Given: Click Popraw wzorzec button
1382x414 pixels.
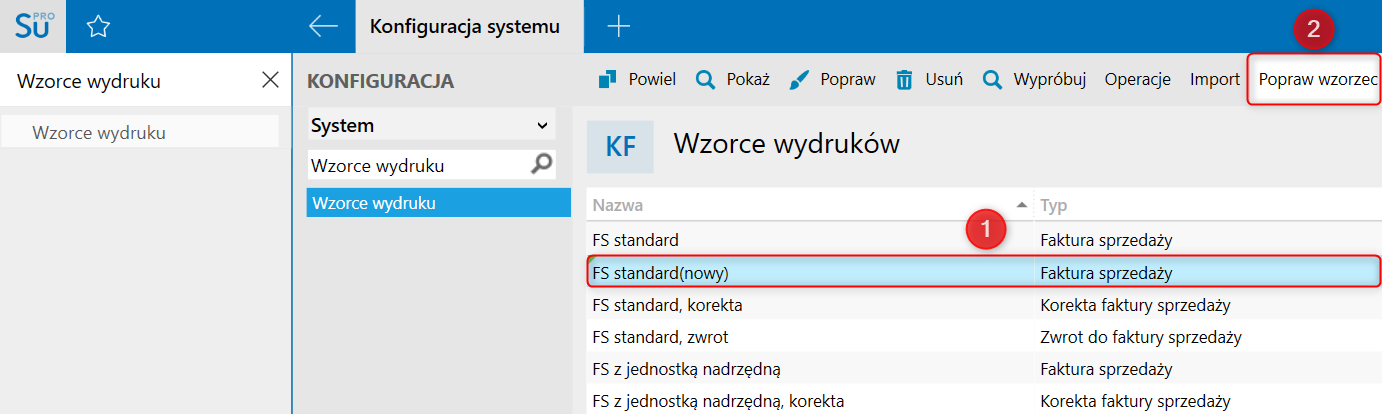Looking at the screenshot, I should click(x=1317, y=80).
